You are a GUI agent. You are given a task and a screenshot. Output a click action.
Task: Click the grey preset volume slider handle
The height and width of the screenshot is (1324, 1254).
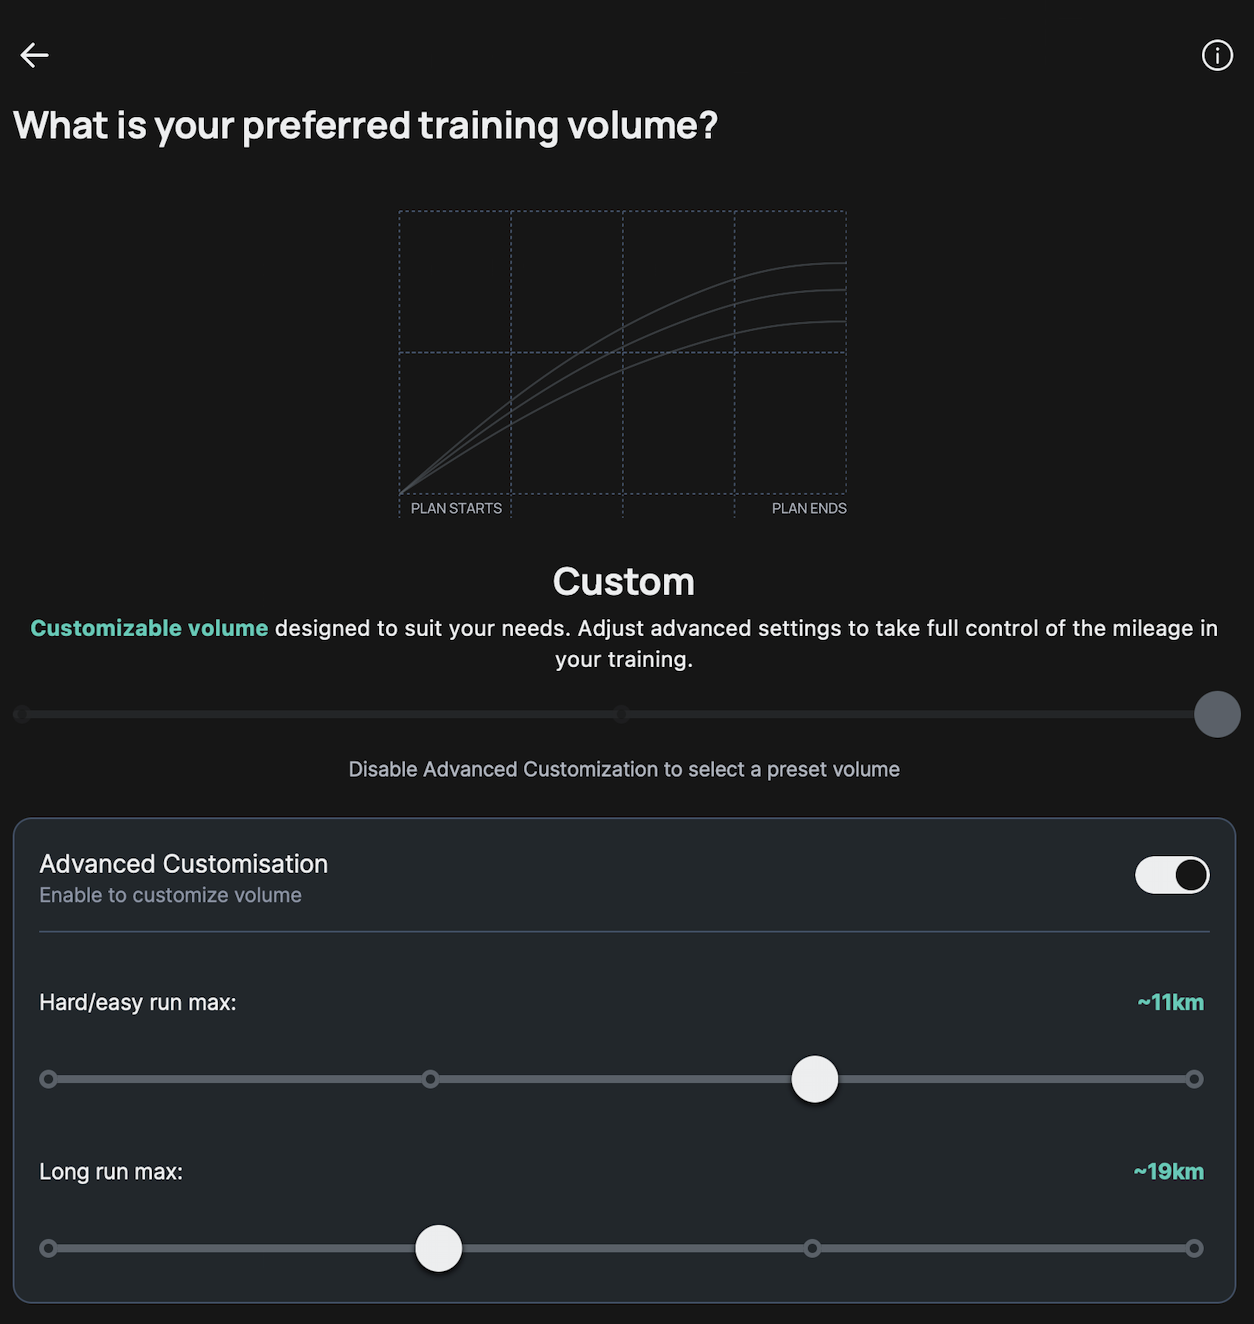click(1217, 714)
